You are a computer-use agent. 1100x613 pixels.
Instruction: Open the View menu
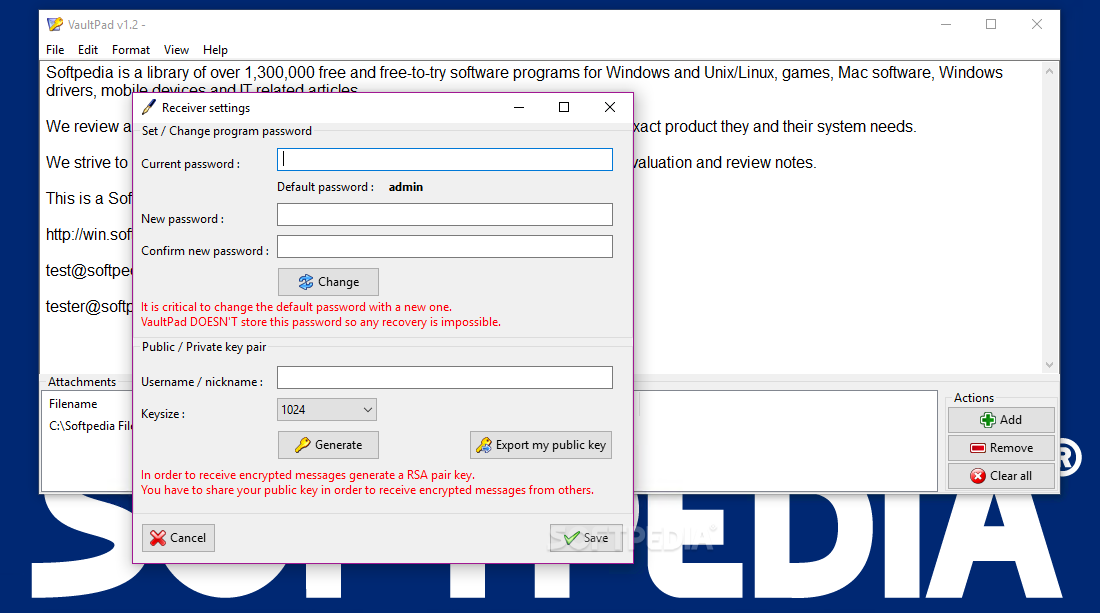[176, 50]
